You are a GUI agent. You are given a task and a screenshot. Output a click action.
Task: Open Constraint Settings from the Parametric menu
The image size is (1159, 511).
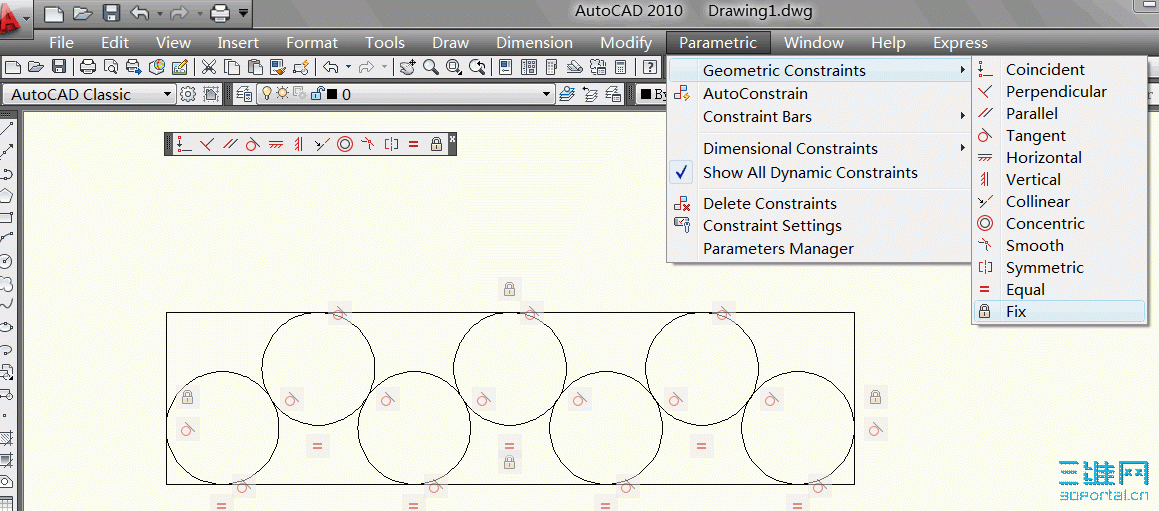pyautogui.click(x=820, y=226)
